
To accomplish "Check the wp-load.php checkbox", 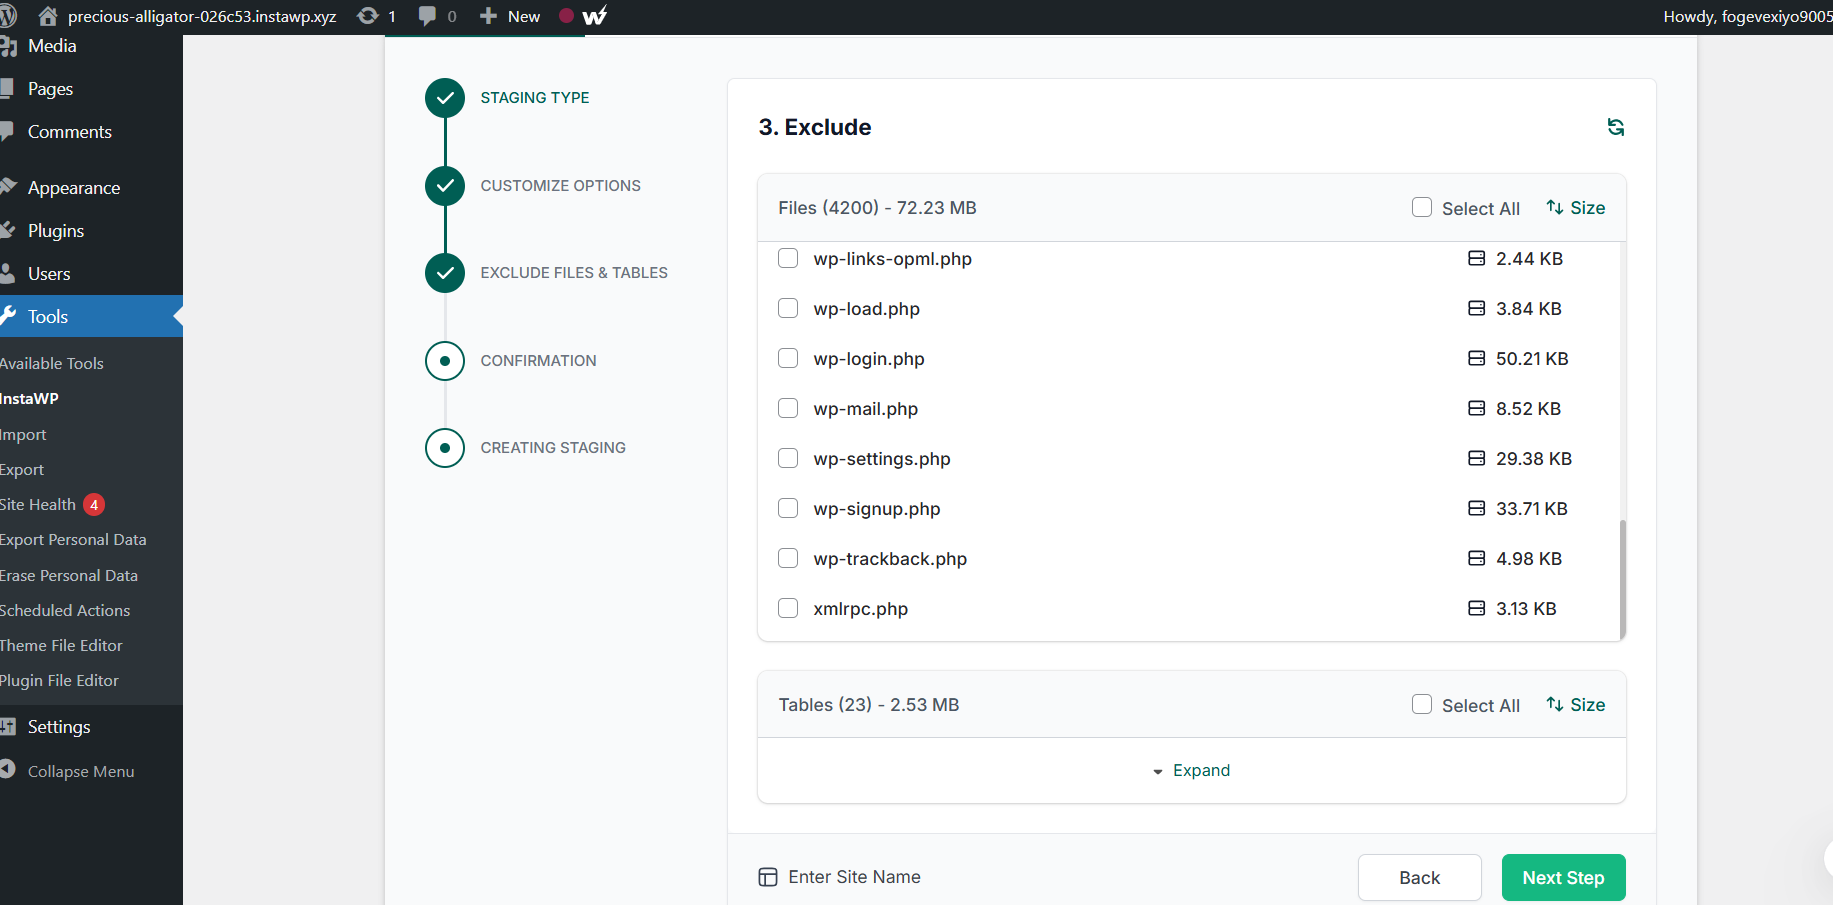I will coord(788,308).
